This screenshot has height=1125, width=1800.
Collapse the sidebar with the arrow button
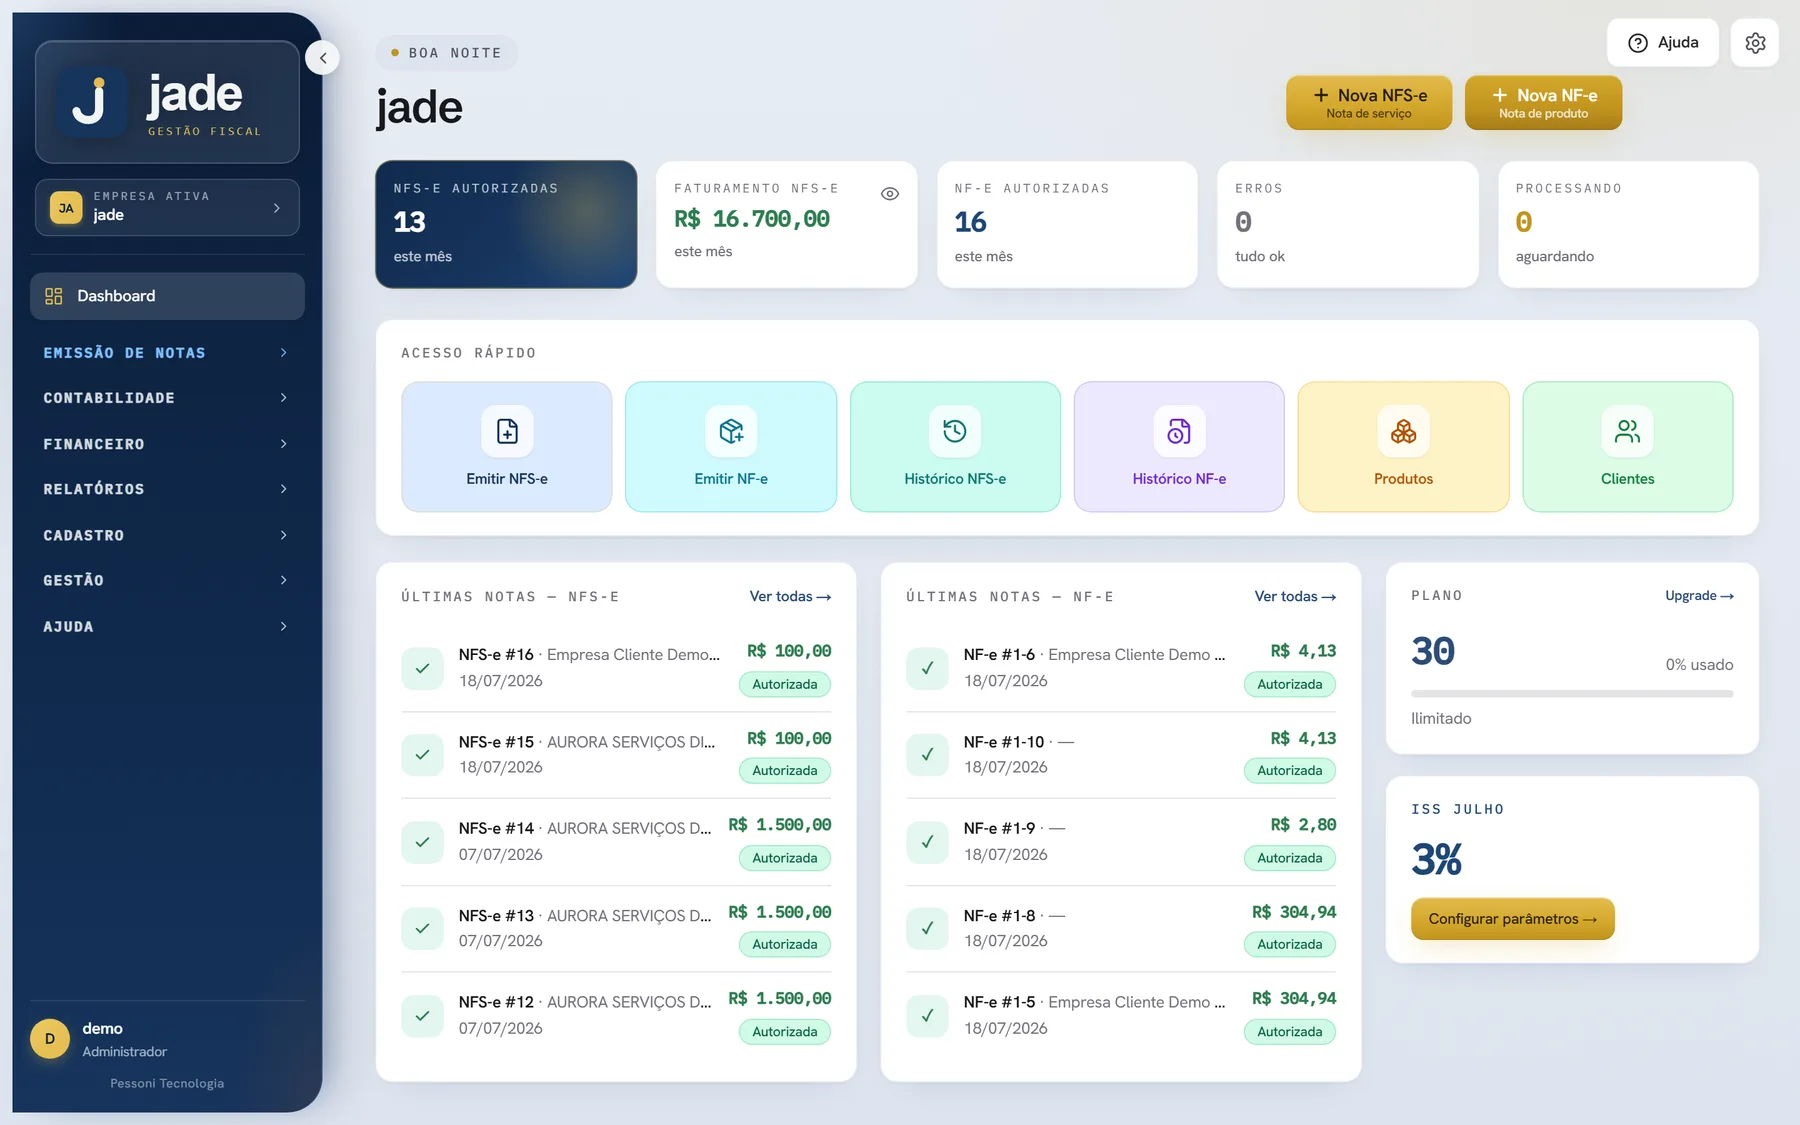pos(322,58)
